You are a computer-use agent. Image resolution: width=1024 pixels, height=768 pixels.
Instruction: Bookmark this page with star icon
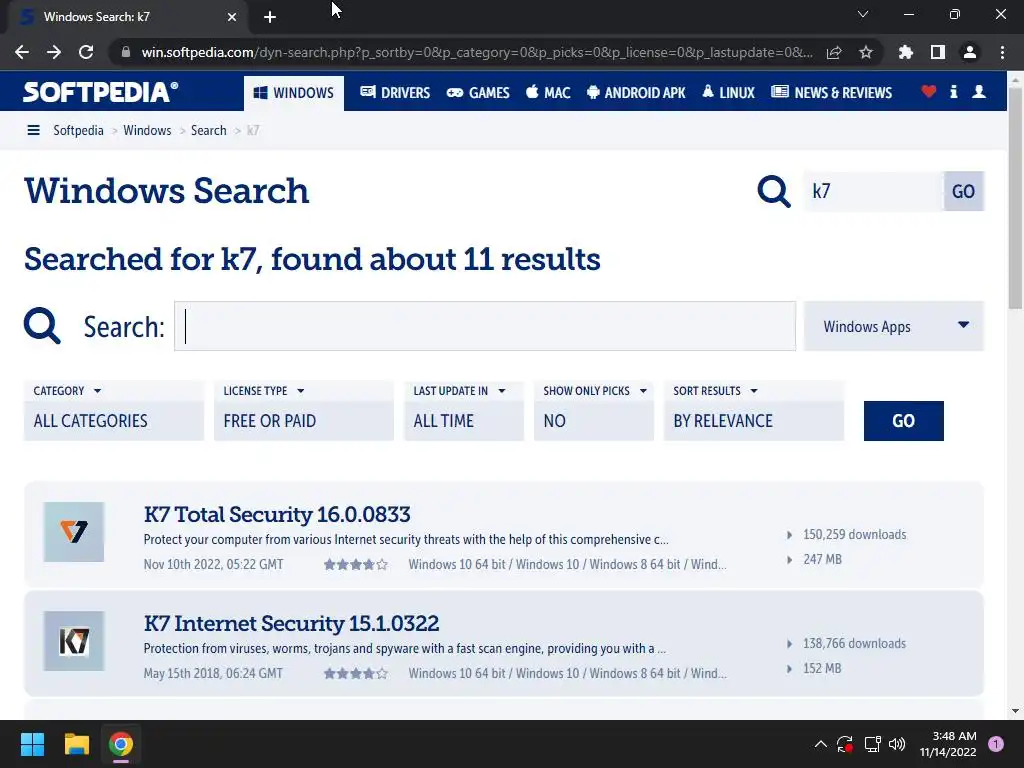point(866,52)
